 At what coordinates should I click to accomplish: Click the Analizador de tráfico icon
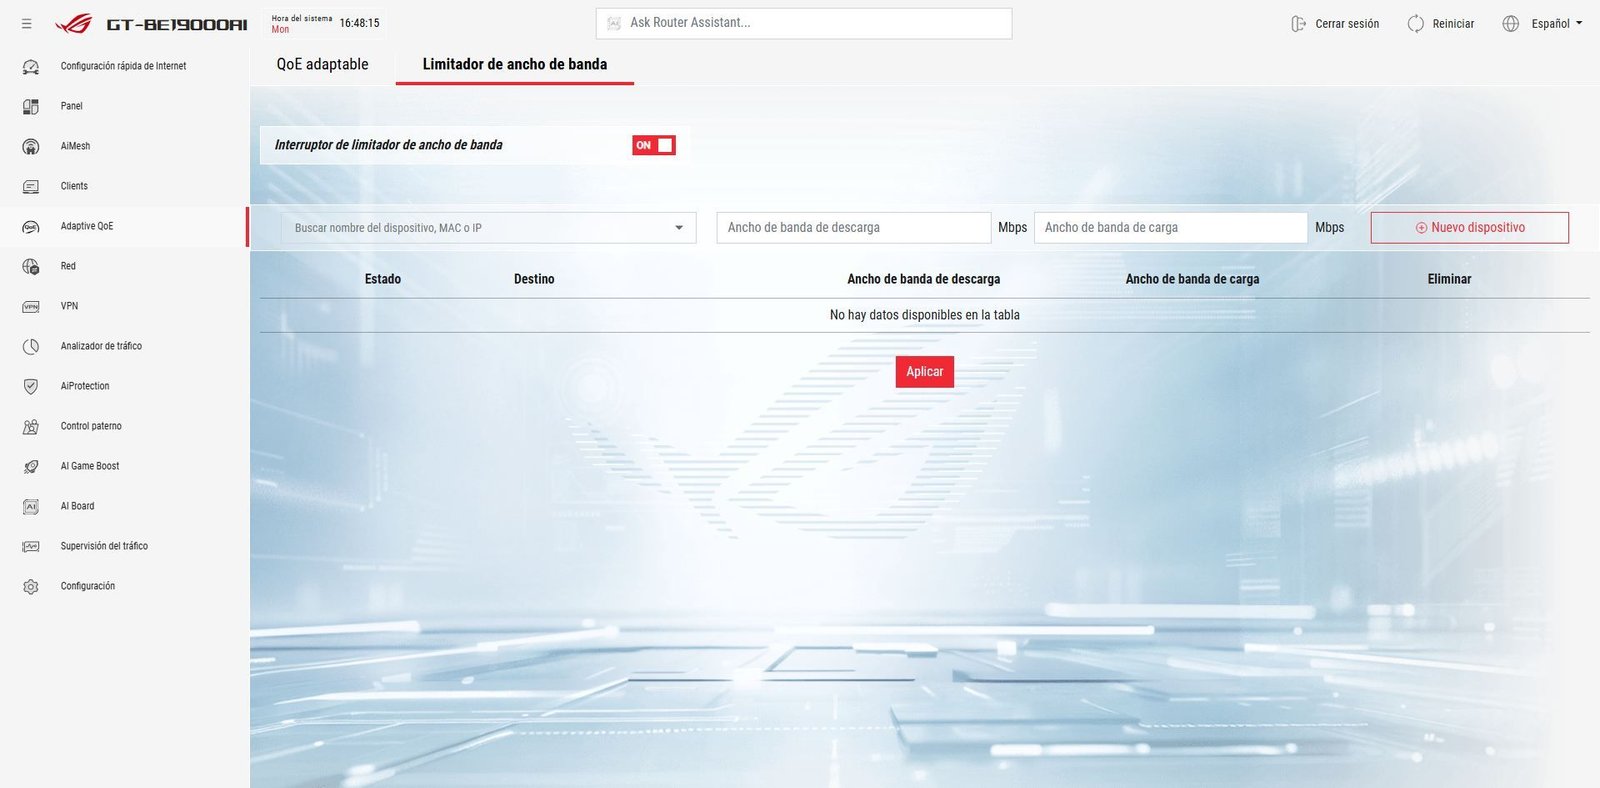tap(31, 346)
